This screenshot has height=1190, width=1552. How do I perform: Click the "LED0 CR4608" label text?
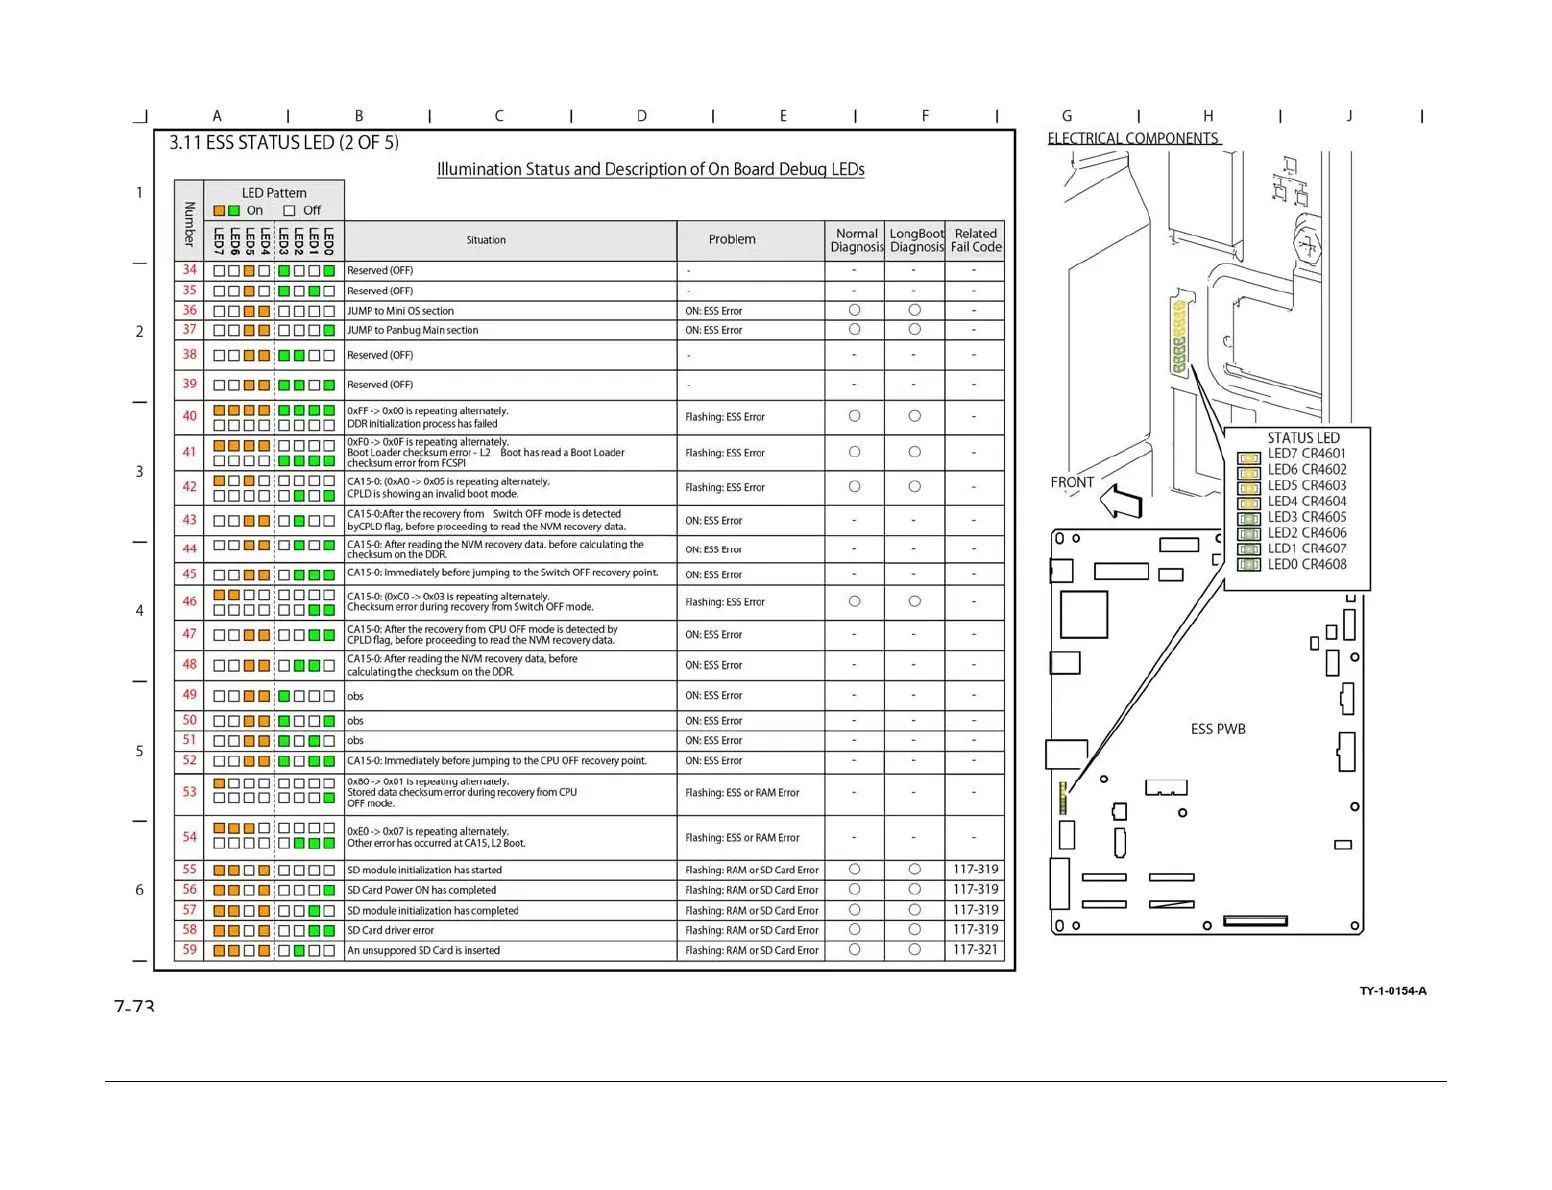(1307, 565)
